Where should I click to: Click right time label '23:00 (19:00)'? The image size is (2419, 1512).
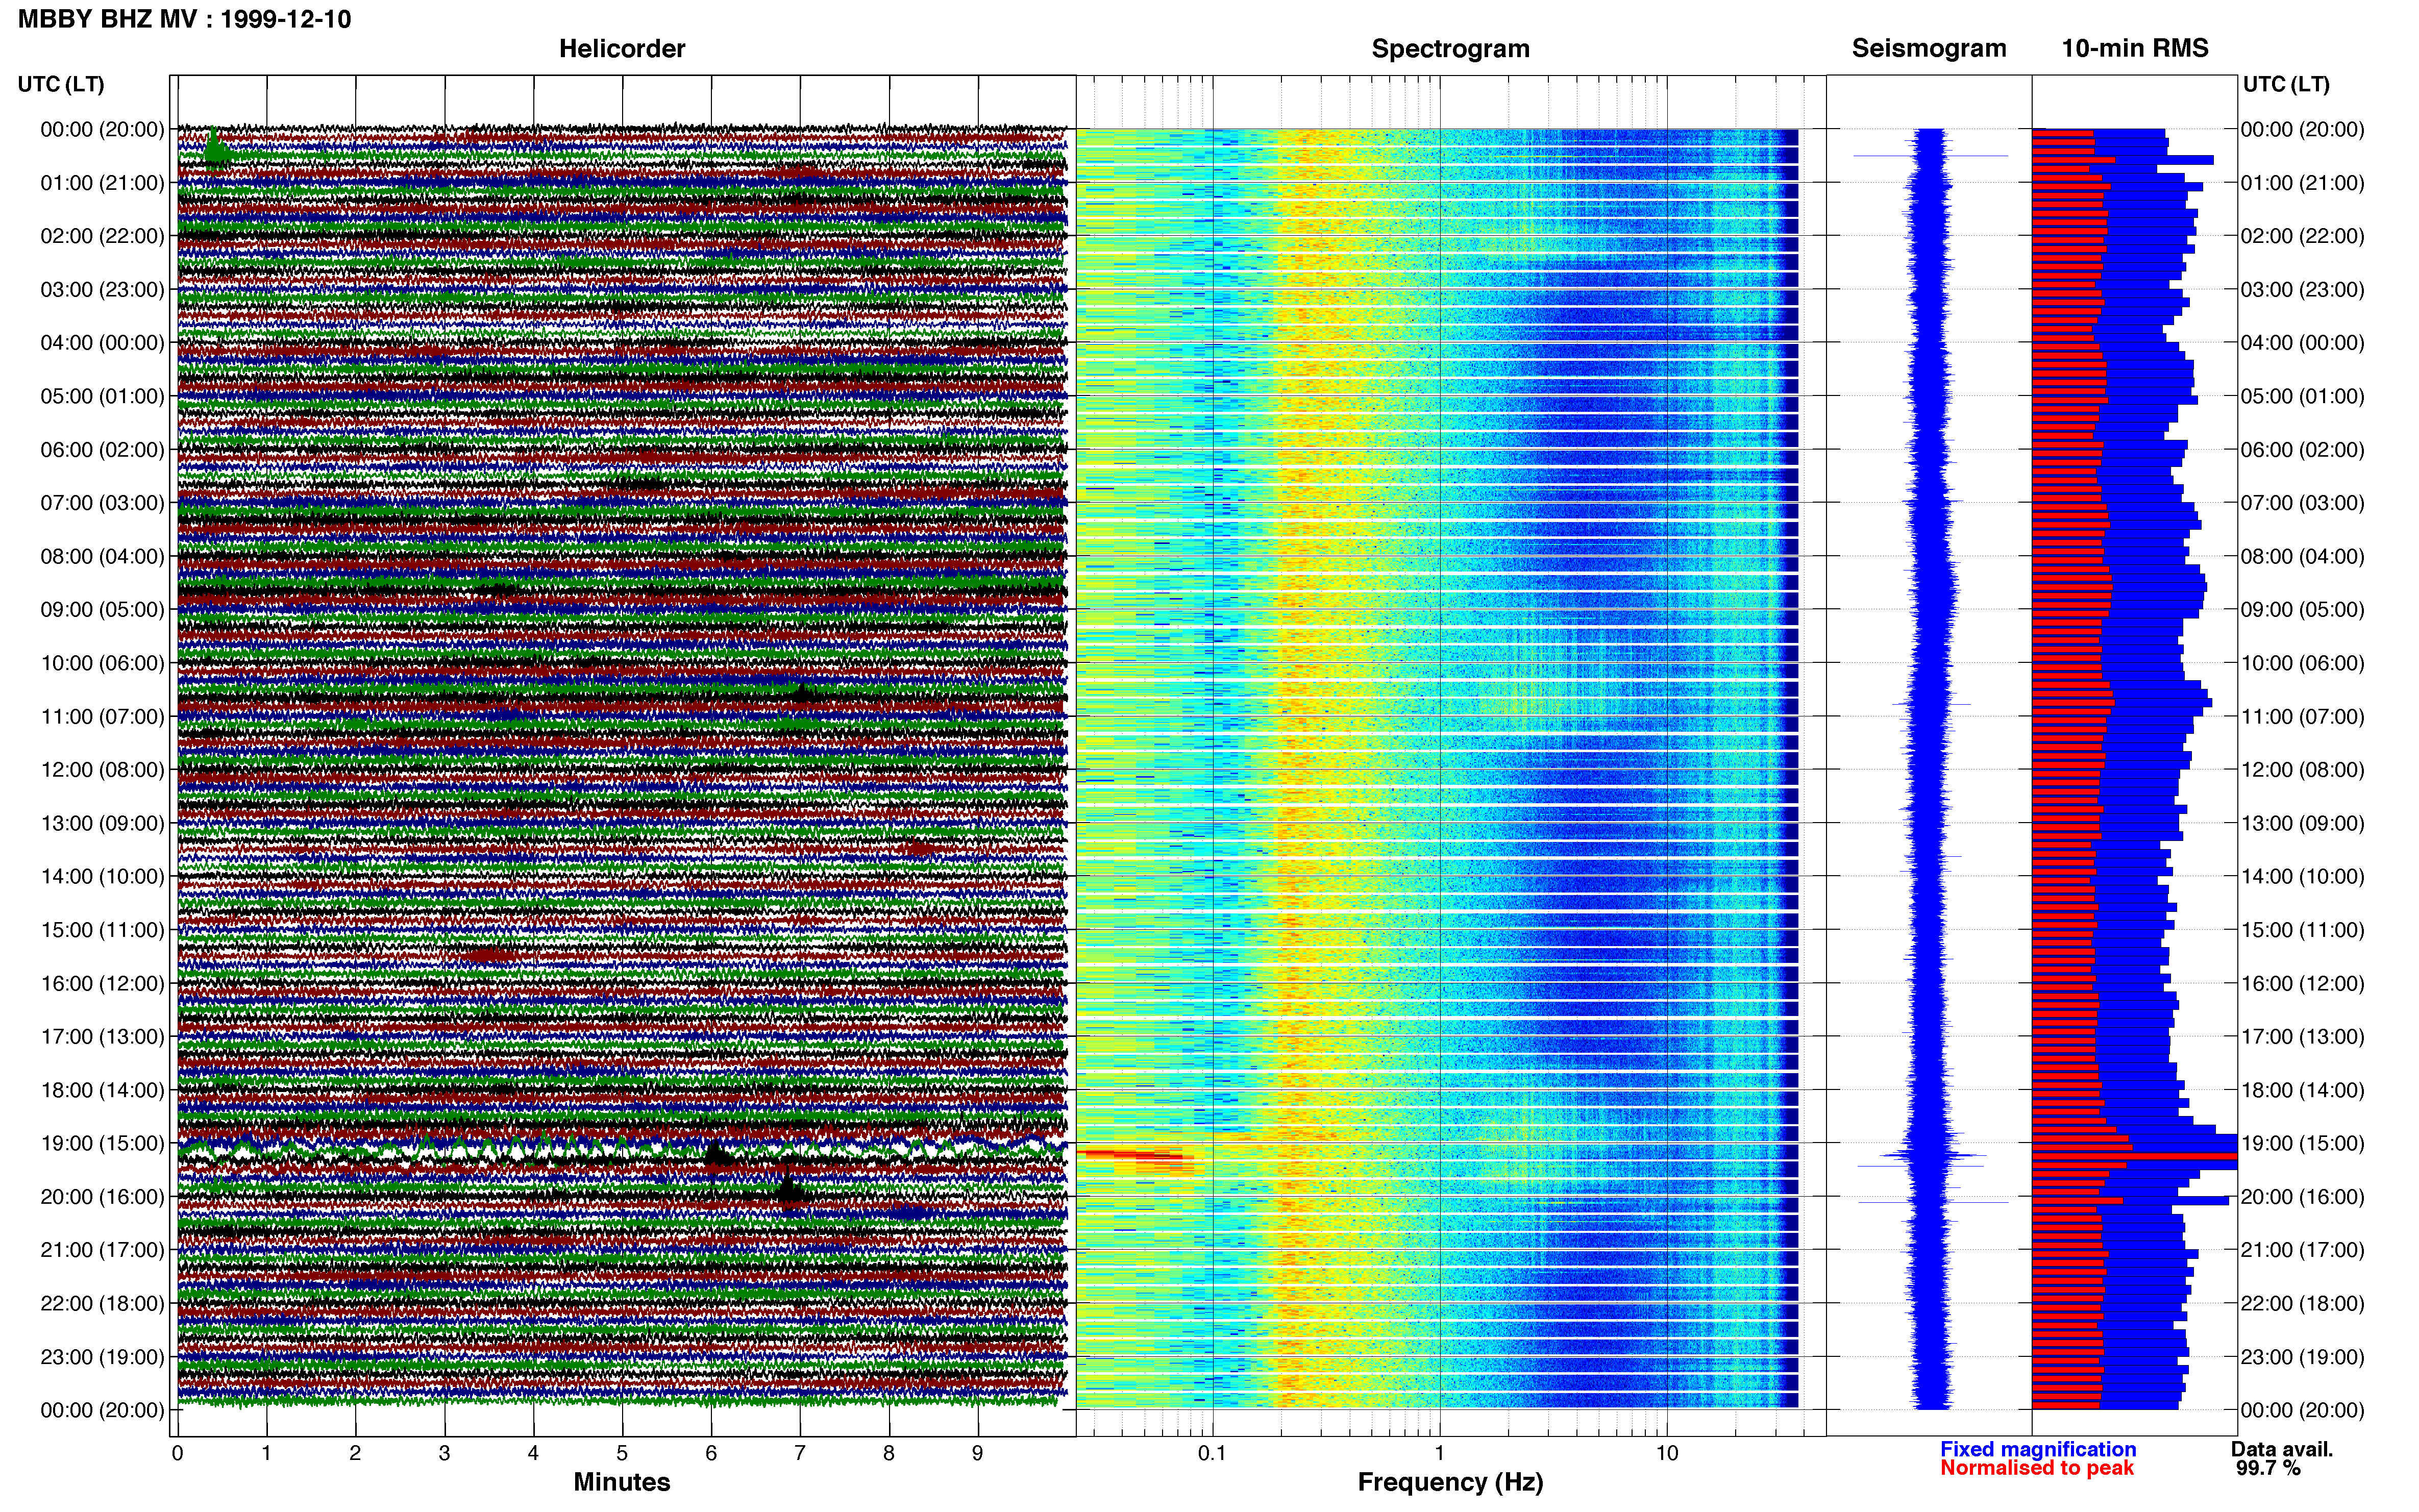[2302, 1357]
